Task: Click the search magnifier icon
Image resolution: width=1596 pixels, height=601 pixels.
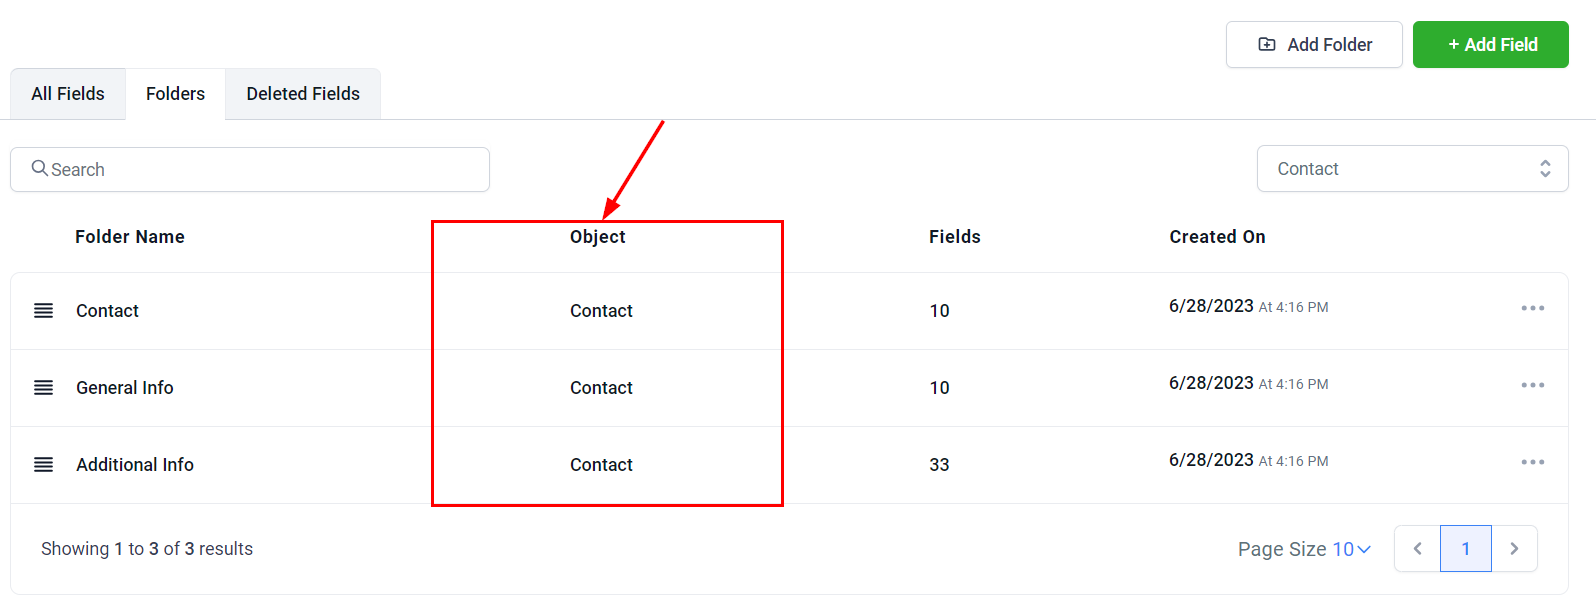Action: coord(40,168)
